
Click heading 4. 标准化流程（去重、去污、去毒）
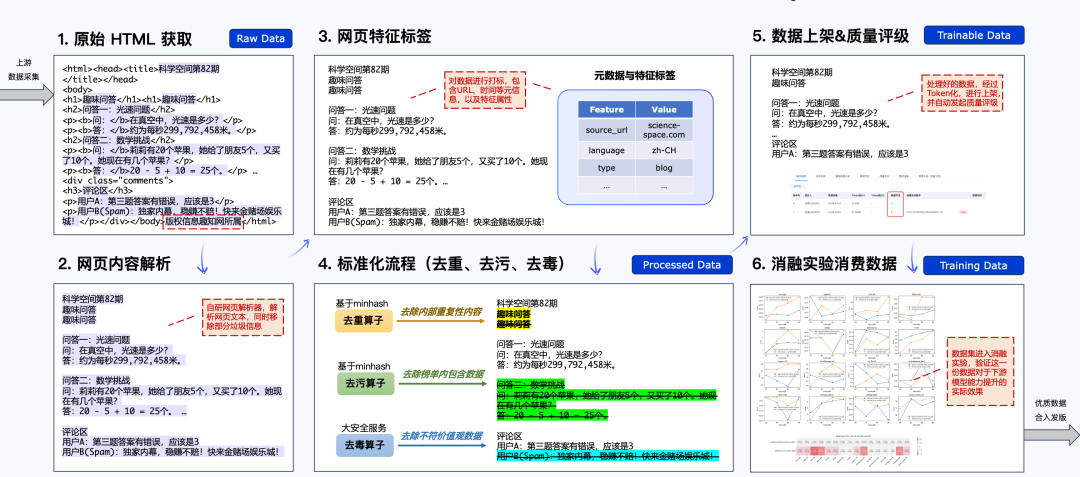(x=442, y=264)
